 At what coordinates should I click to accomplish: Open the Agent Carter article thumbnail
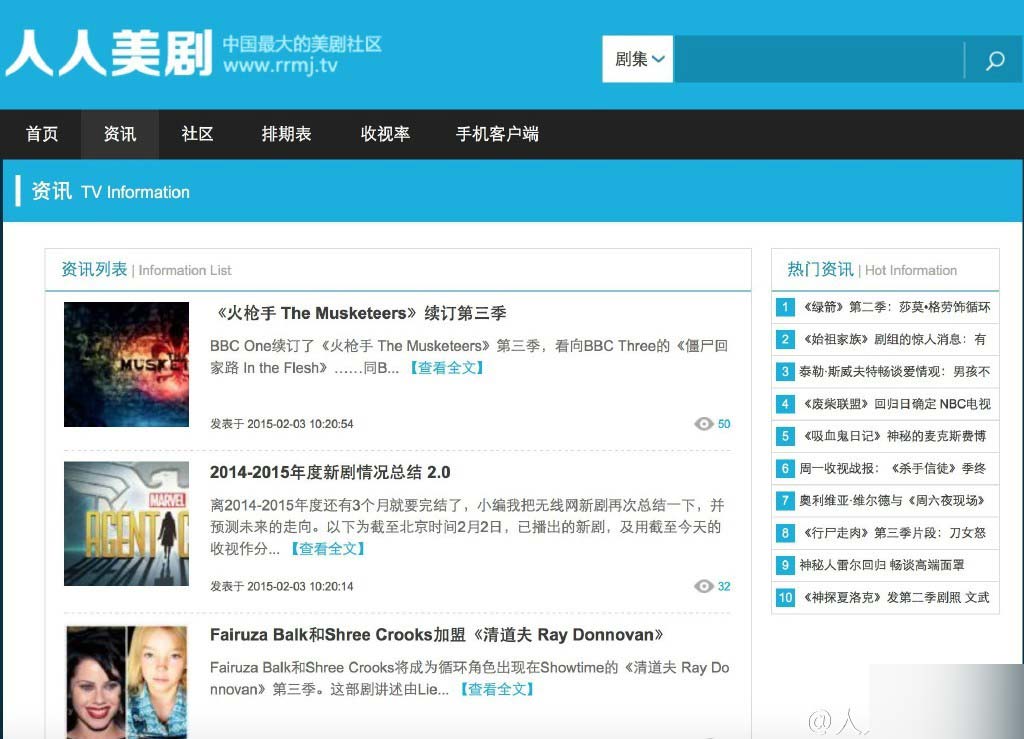point(126,524)
